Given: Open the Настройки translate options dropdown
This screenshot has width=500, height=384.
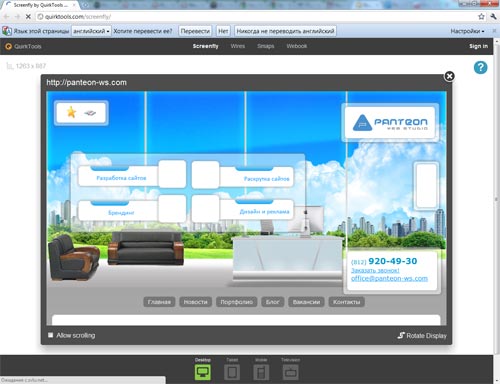Looking at the screenshot, I should (467, 31).
